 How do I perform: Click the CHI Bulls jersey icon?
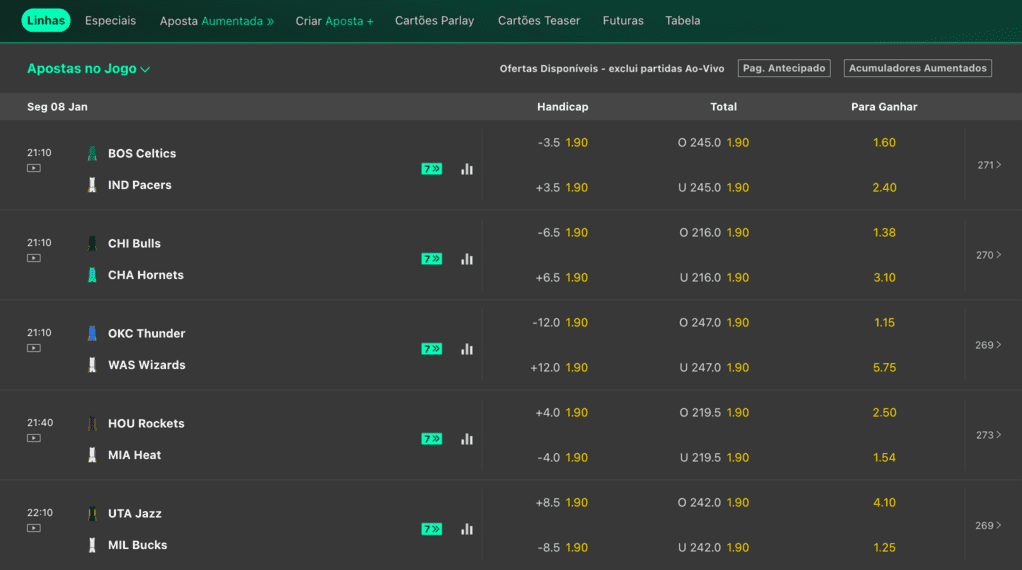(x=92, y=244)
